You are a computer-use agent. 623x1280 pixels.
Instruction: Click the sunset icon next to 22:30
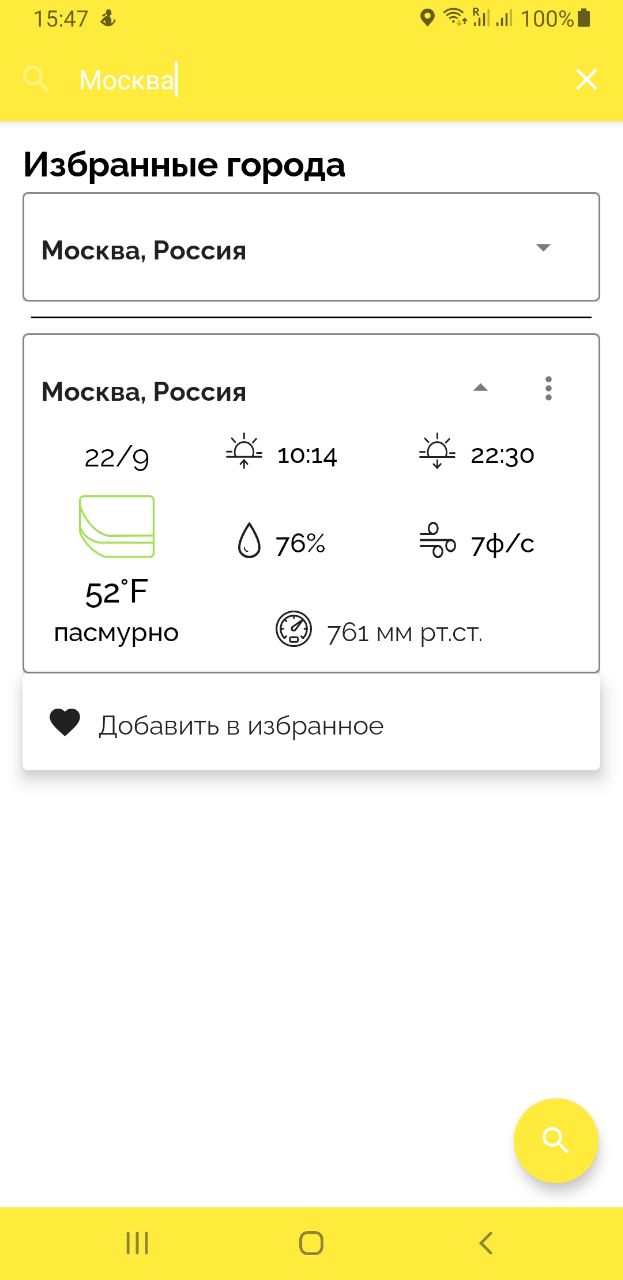coord(437,451)
